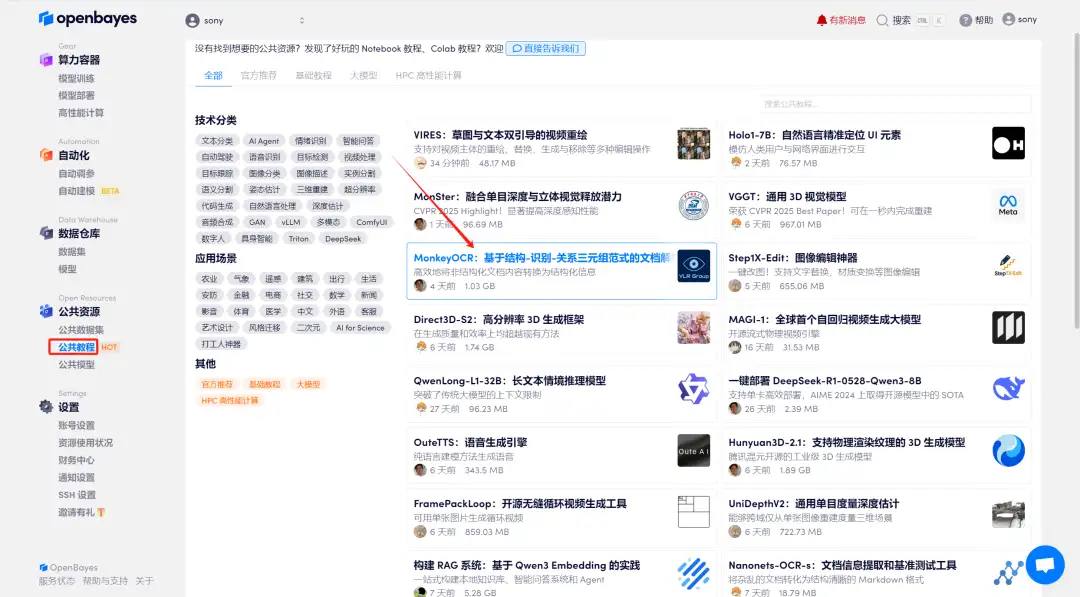Click the search magnifier icon

coord(882,20)
